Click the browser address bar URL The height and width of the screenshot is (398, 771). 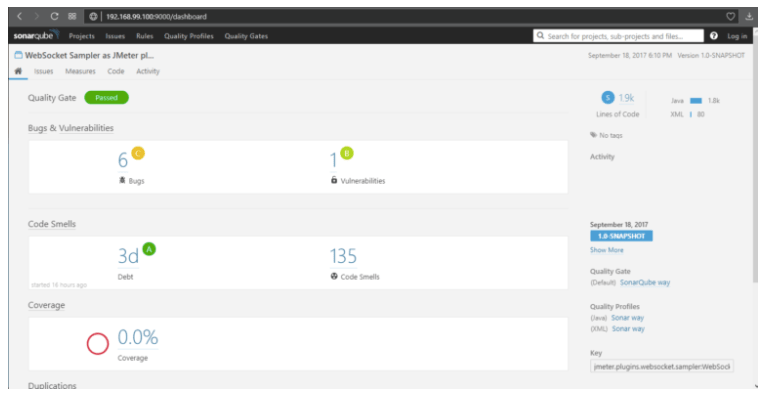click(x=156, y=16)
